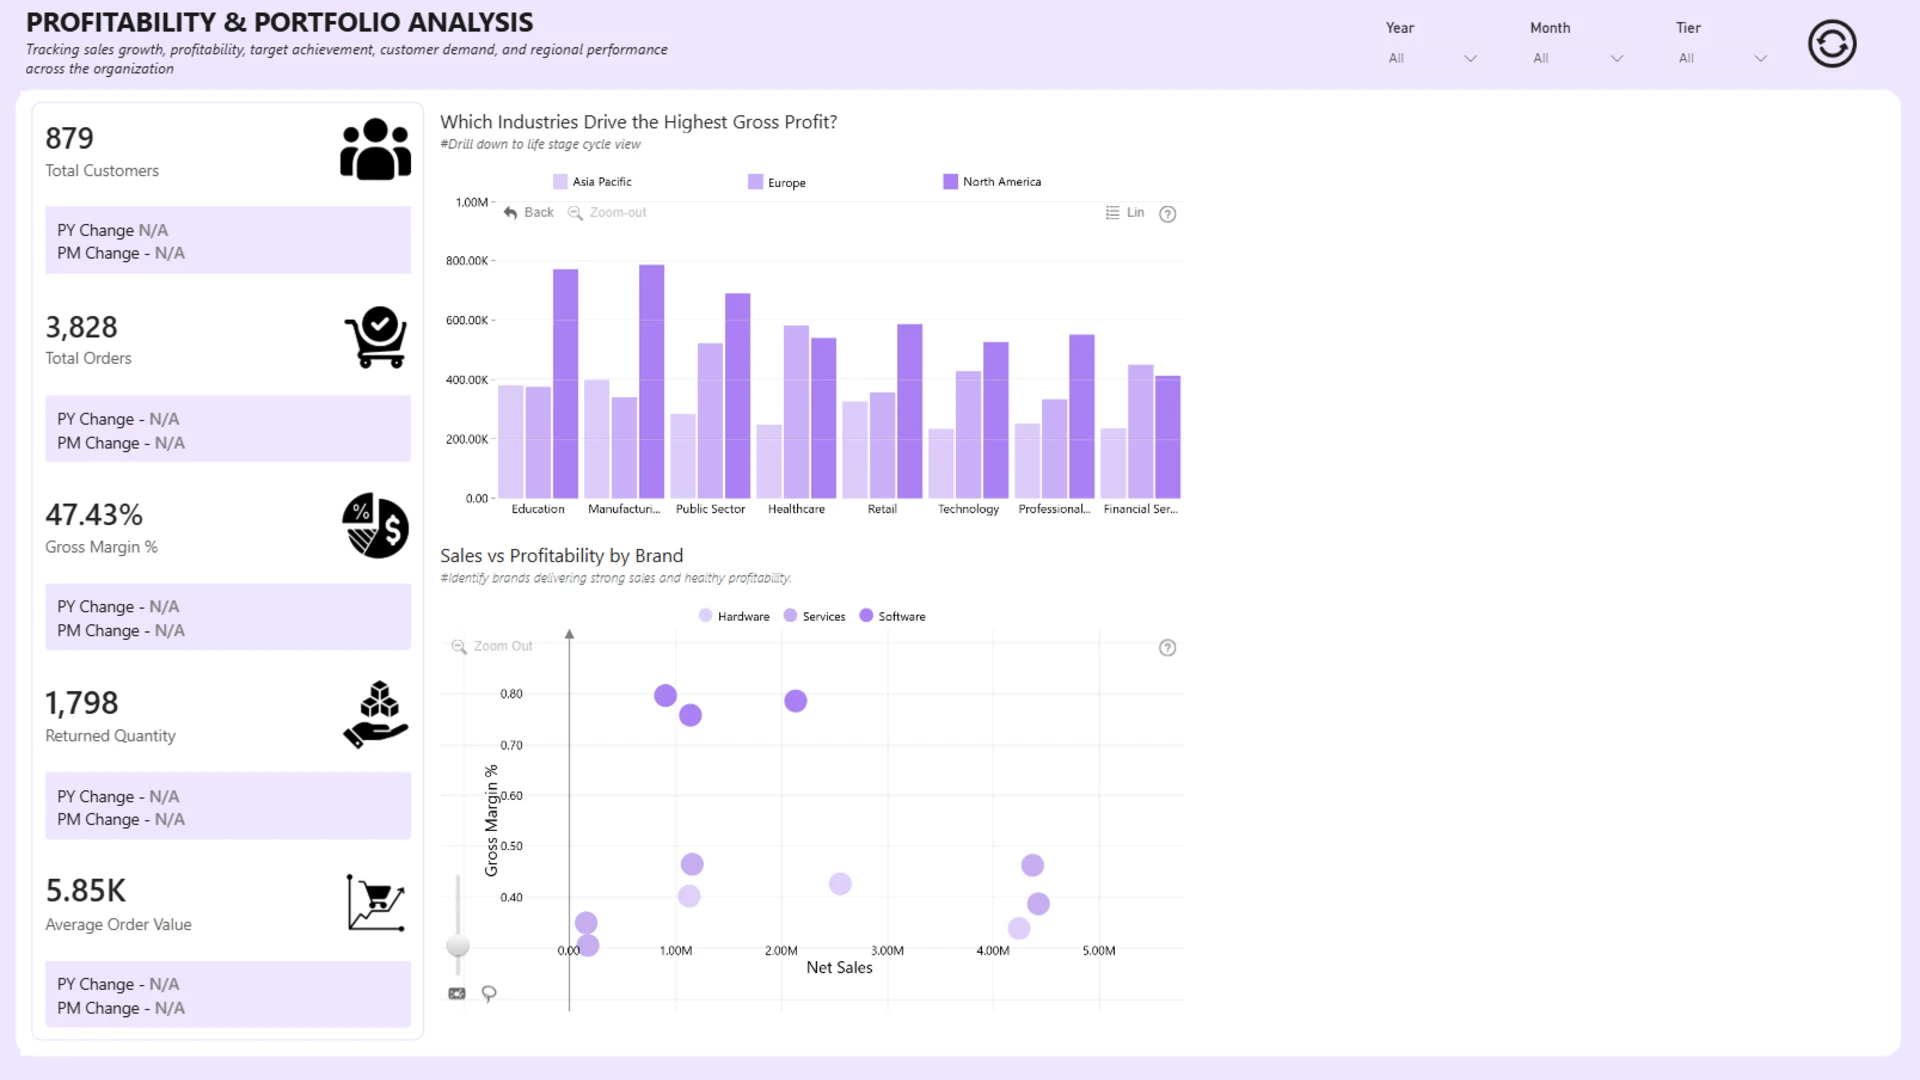Click the Zoom Out magnifier on the scatter chart

(459, 647)
